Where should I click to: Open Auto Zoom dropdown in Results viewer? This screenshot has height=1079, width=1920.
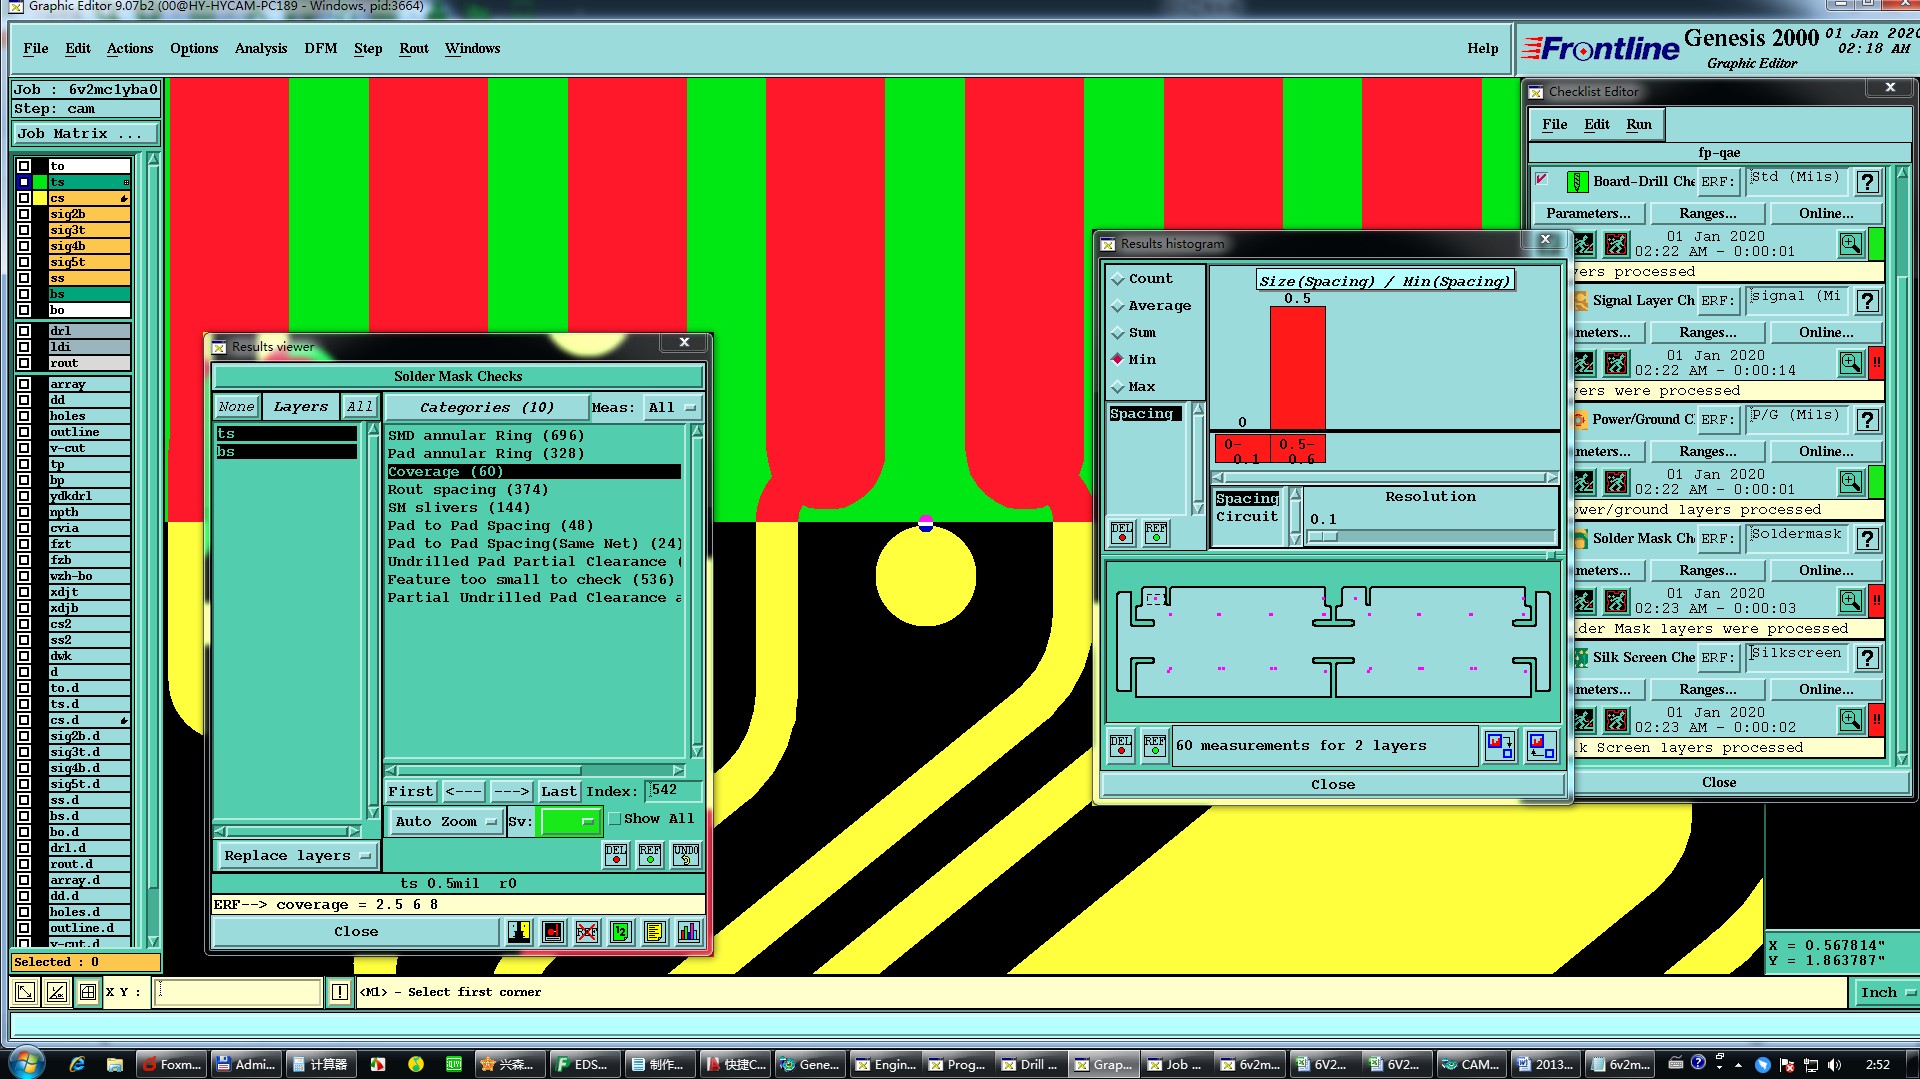445,822
